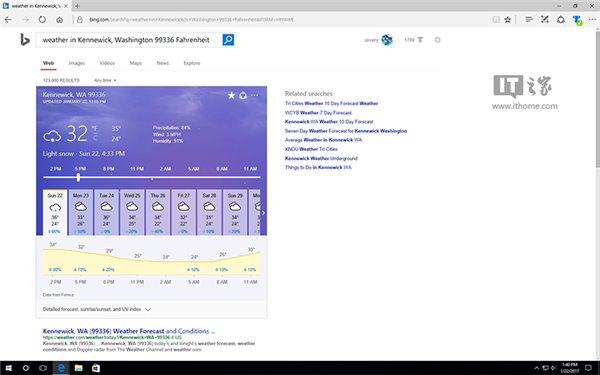The width and height of the screenshot is (600, 375).
Task: Open WCYB Weather 7 Day Forecast link
Action: point(318,112)
